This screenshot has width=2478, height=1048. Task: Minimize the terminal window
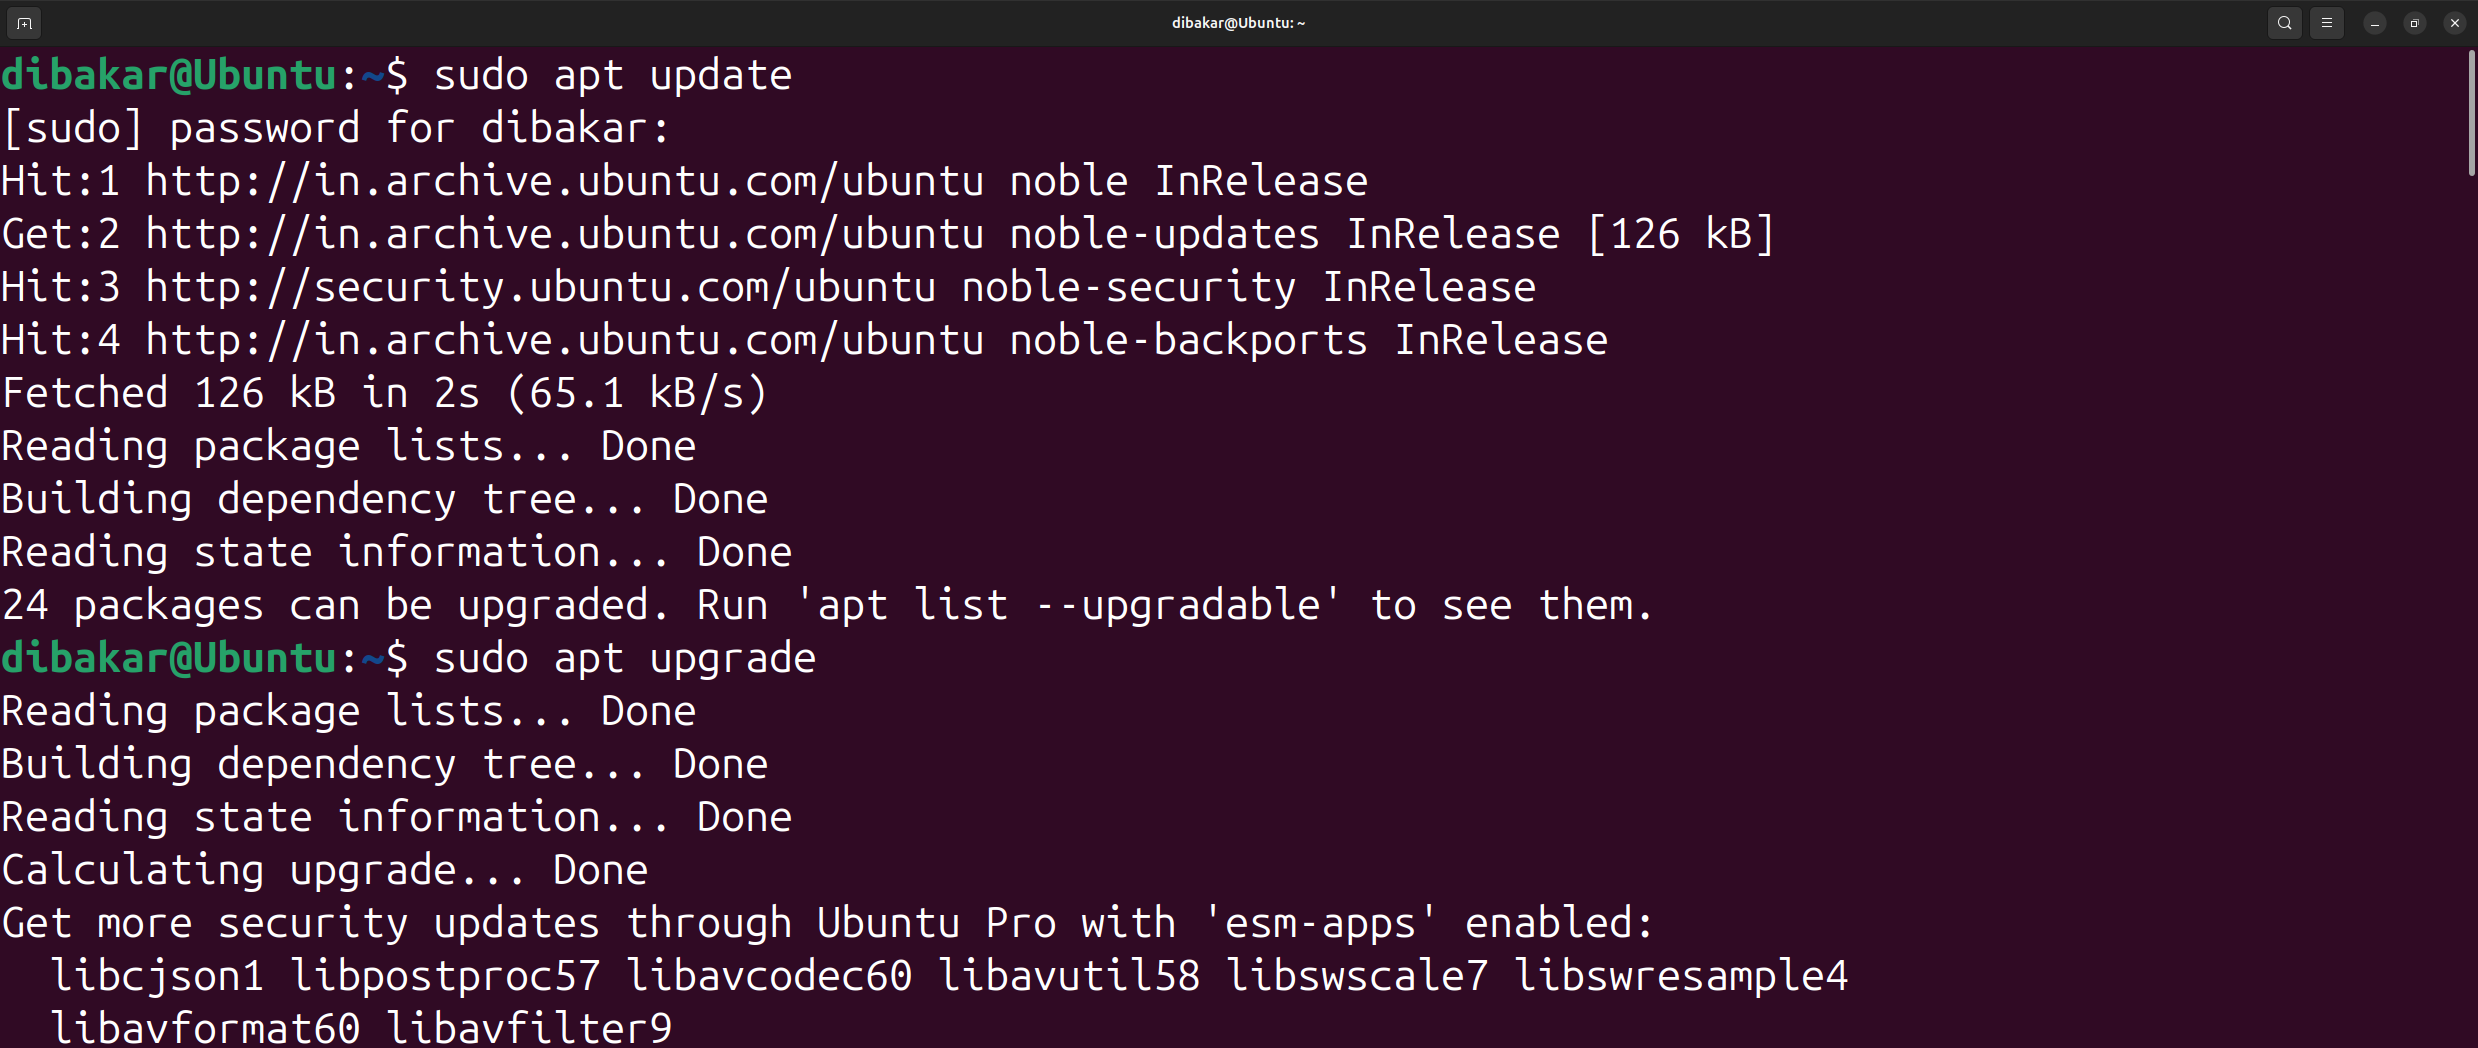click(x=2375, y=23)
